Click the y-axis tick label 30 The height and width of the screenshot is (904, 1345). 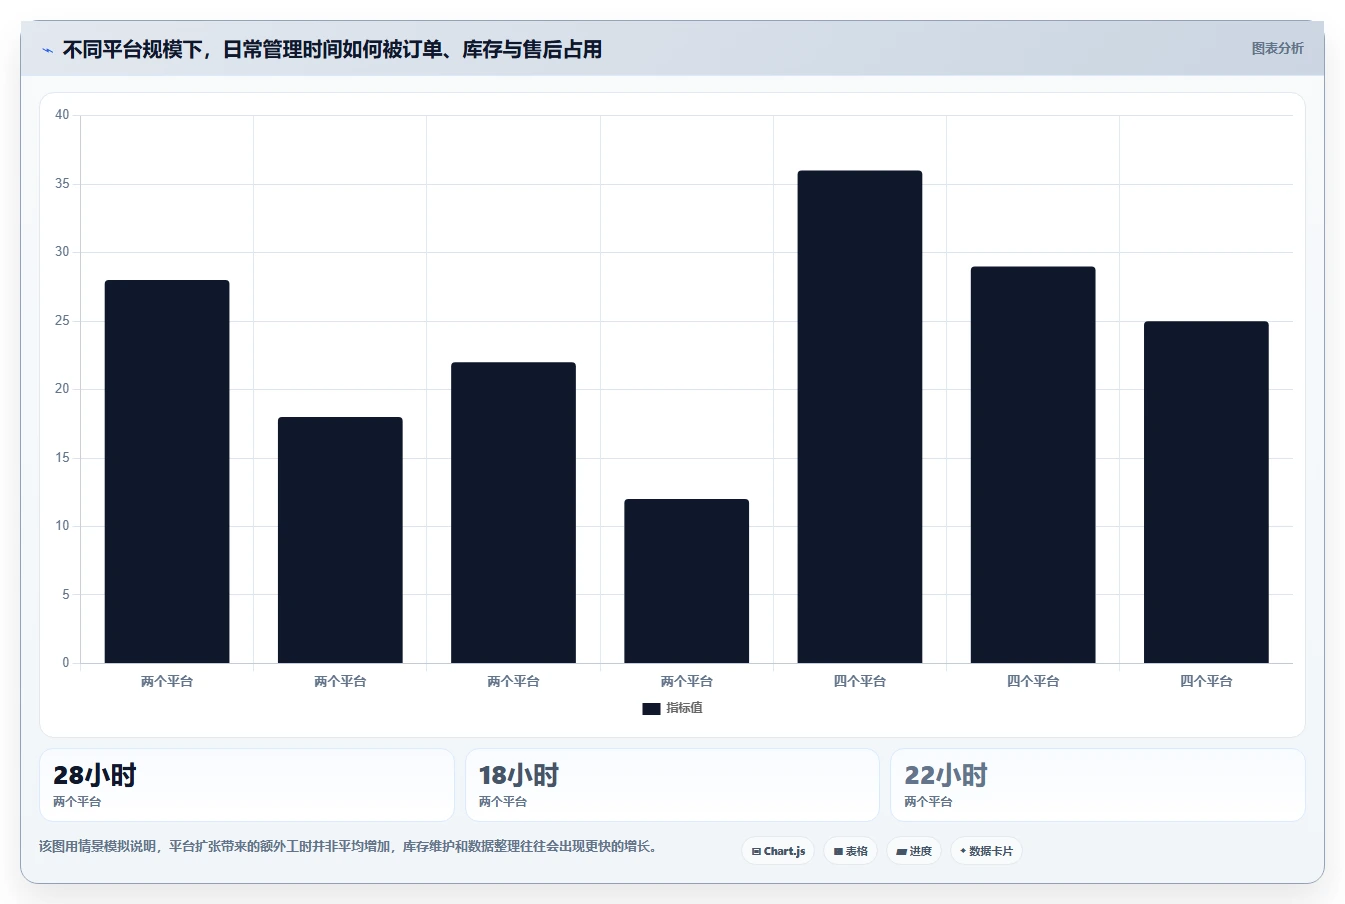pos(62,252)
